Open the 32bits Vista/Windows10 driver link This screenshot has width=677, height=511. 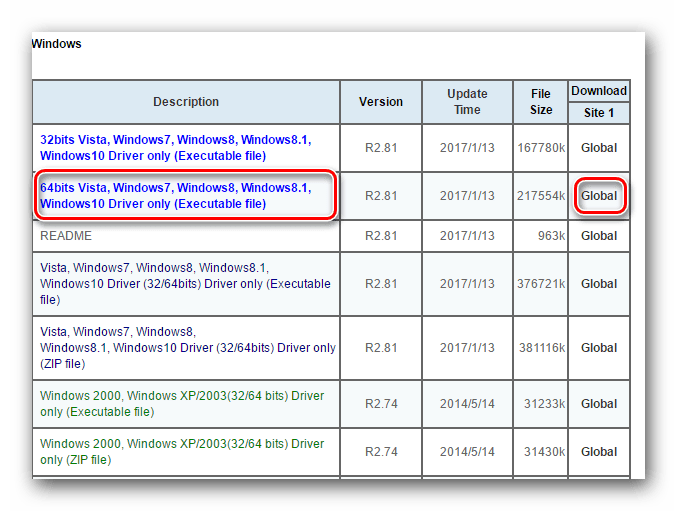[175, 148]
